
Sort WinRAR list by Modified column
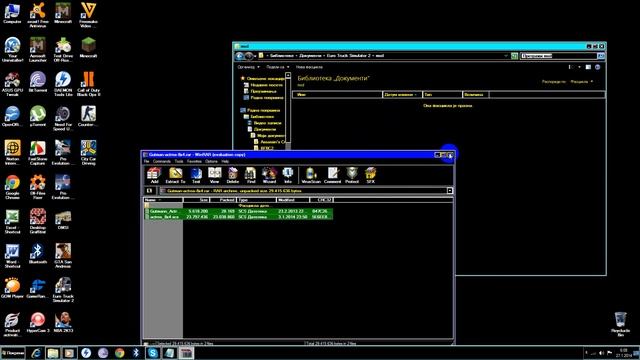click(293, 200)
